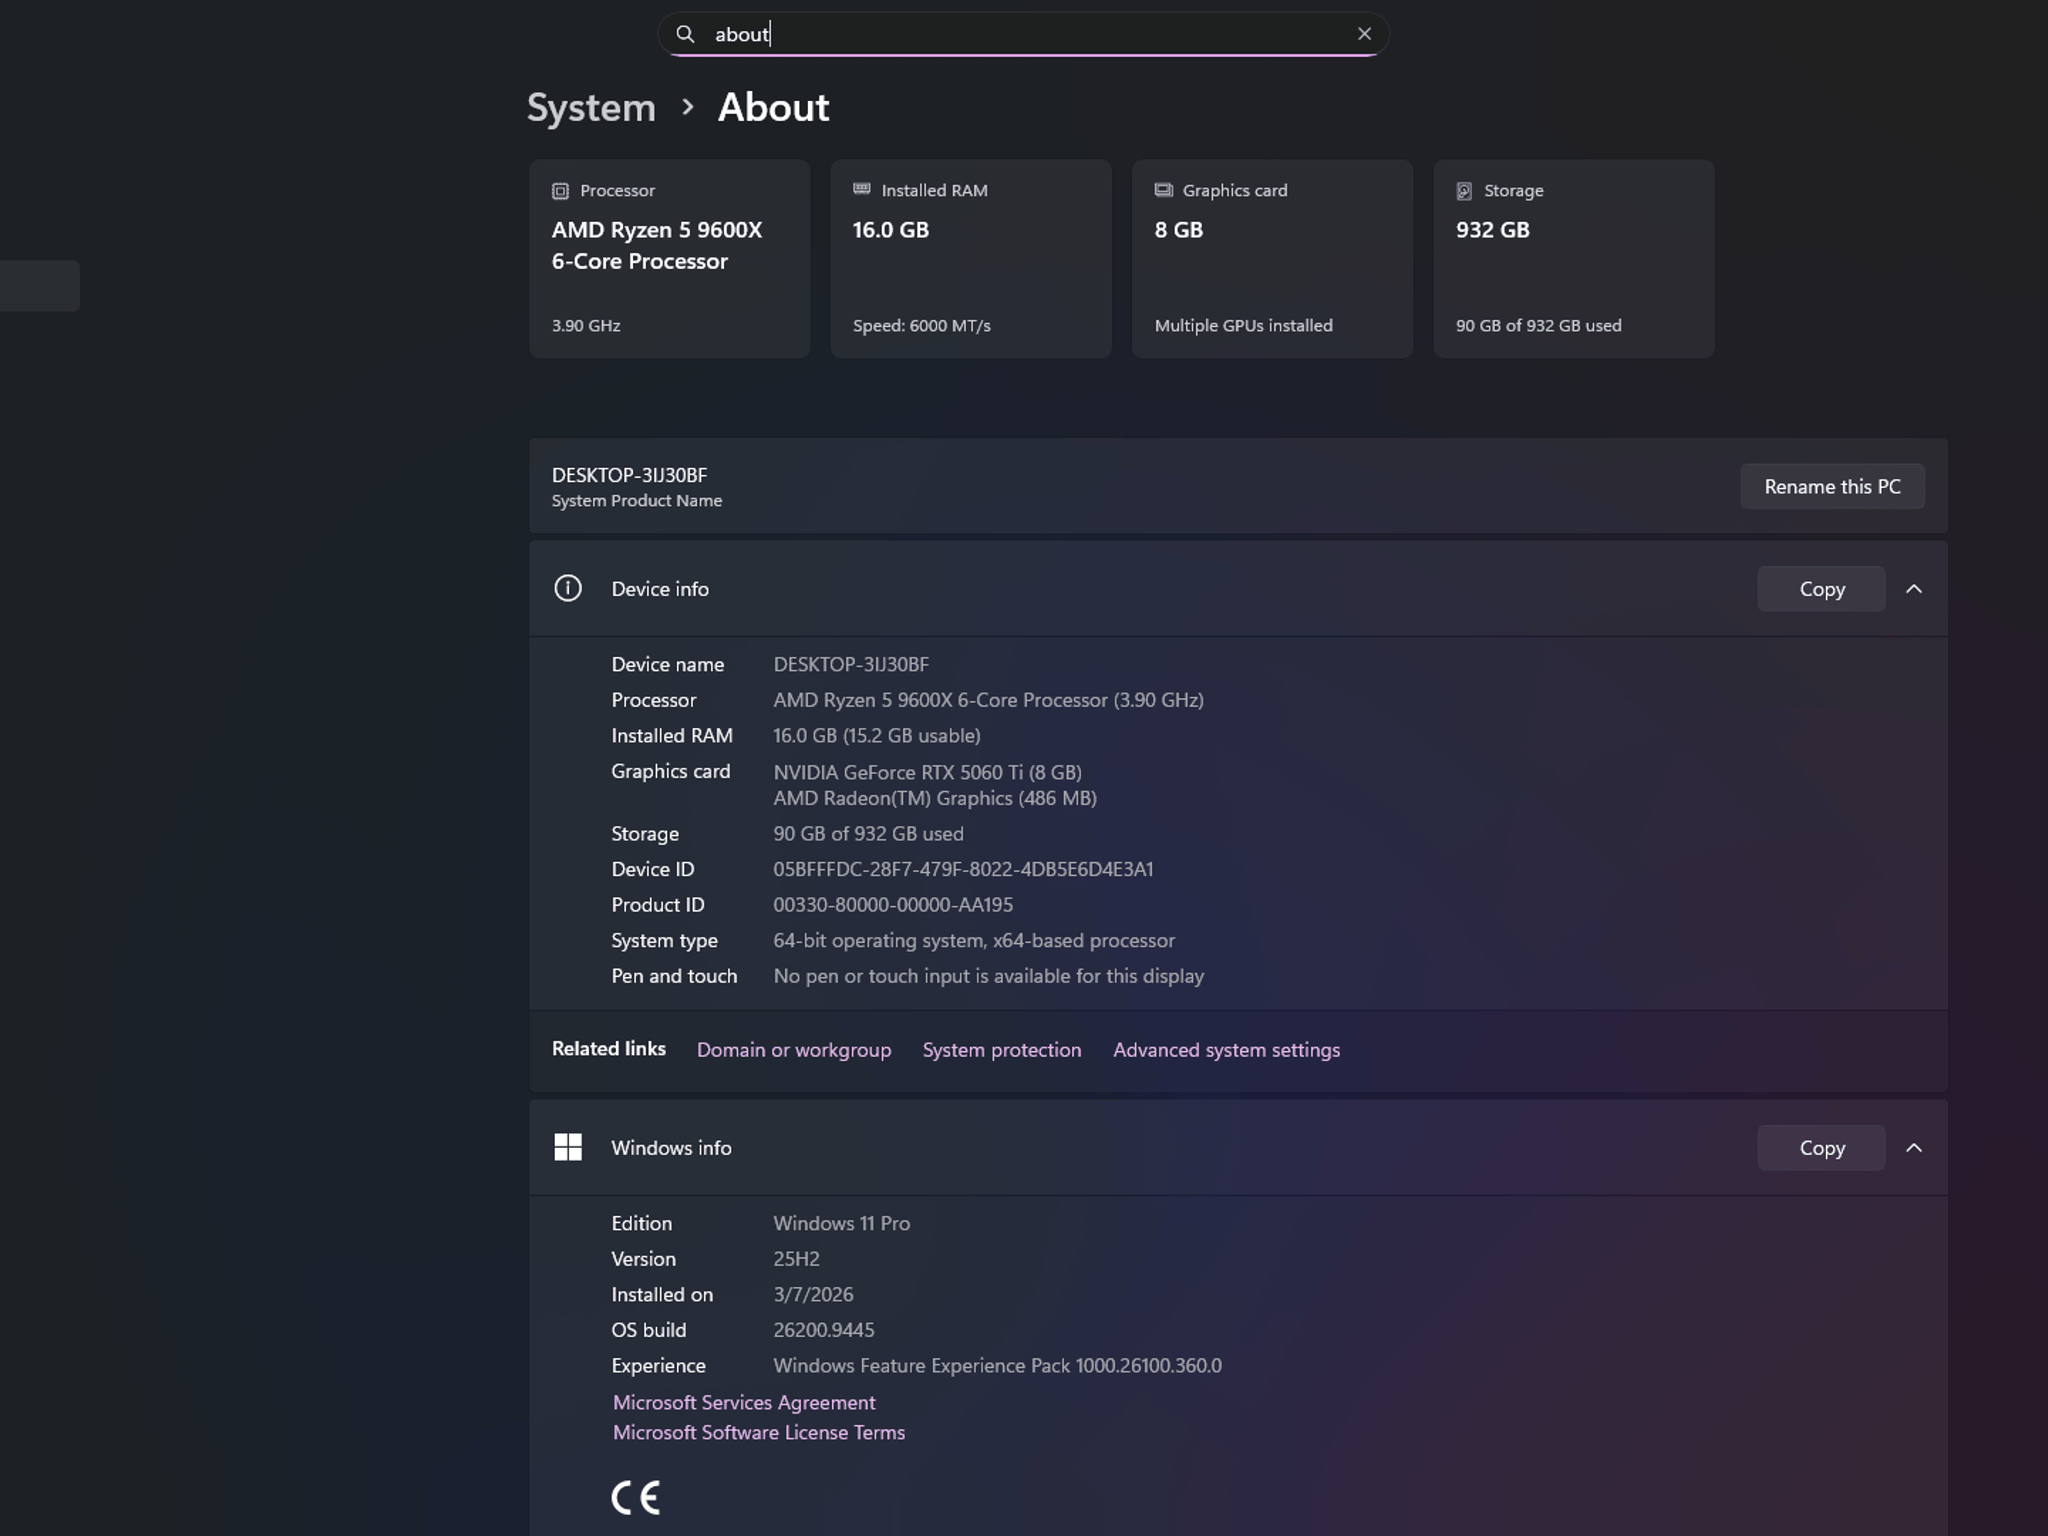2048x1536 pixels.
Task: Copy the Device info details
Action: click(1821, 589)
